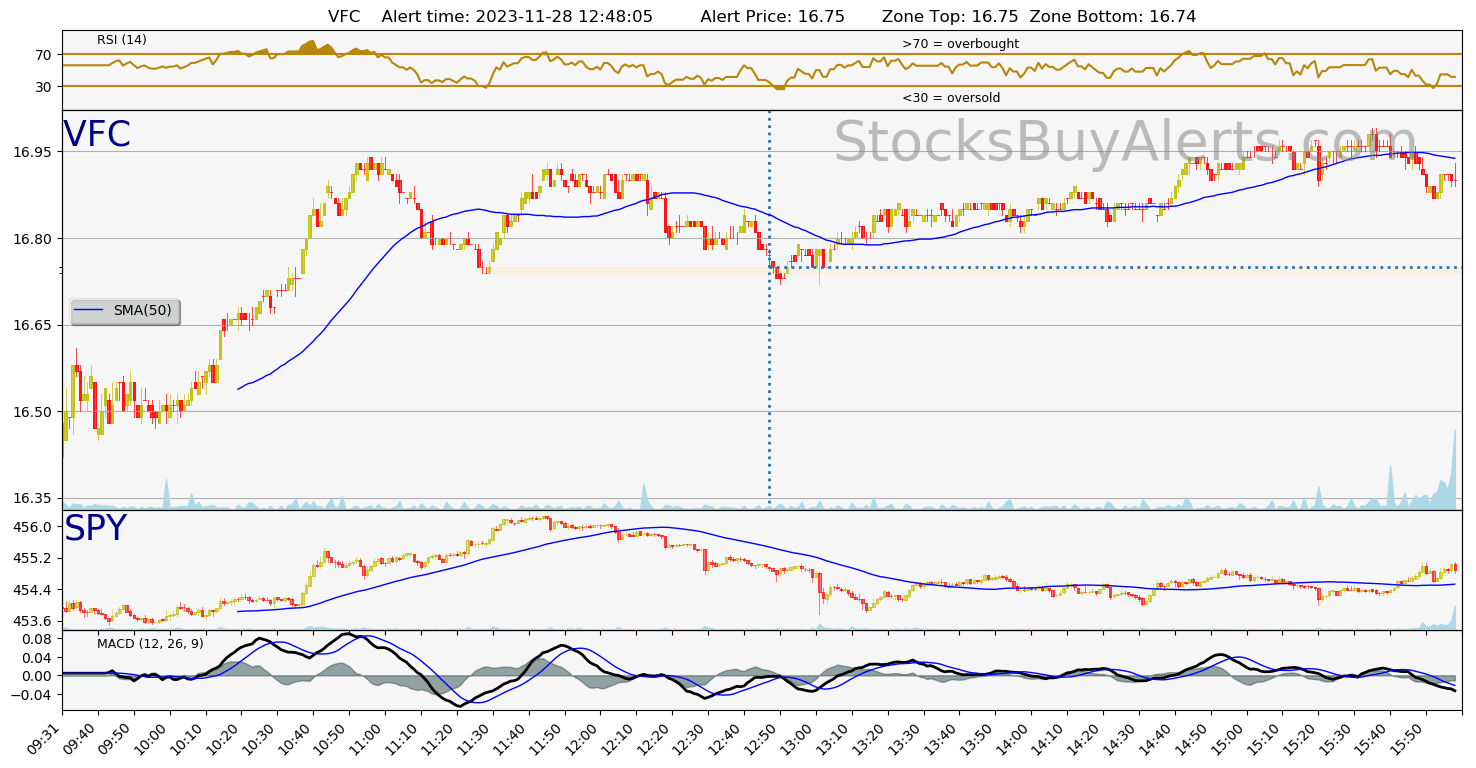Screen dimensions: 1476x768
Task: Click the SPY axis value 456.0
Action: (34, 527)
